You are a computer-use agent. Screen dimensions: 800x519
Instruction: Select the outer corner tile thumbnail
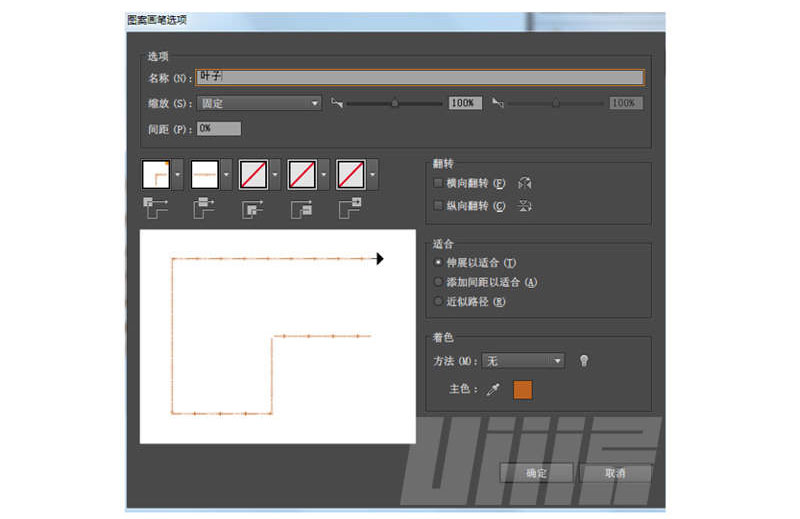click(156, 175)
